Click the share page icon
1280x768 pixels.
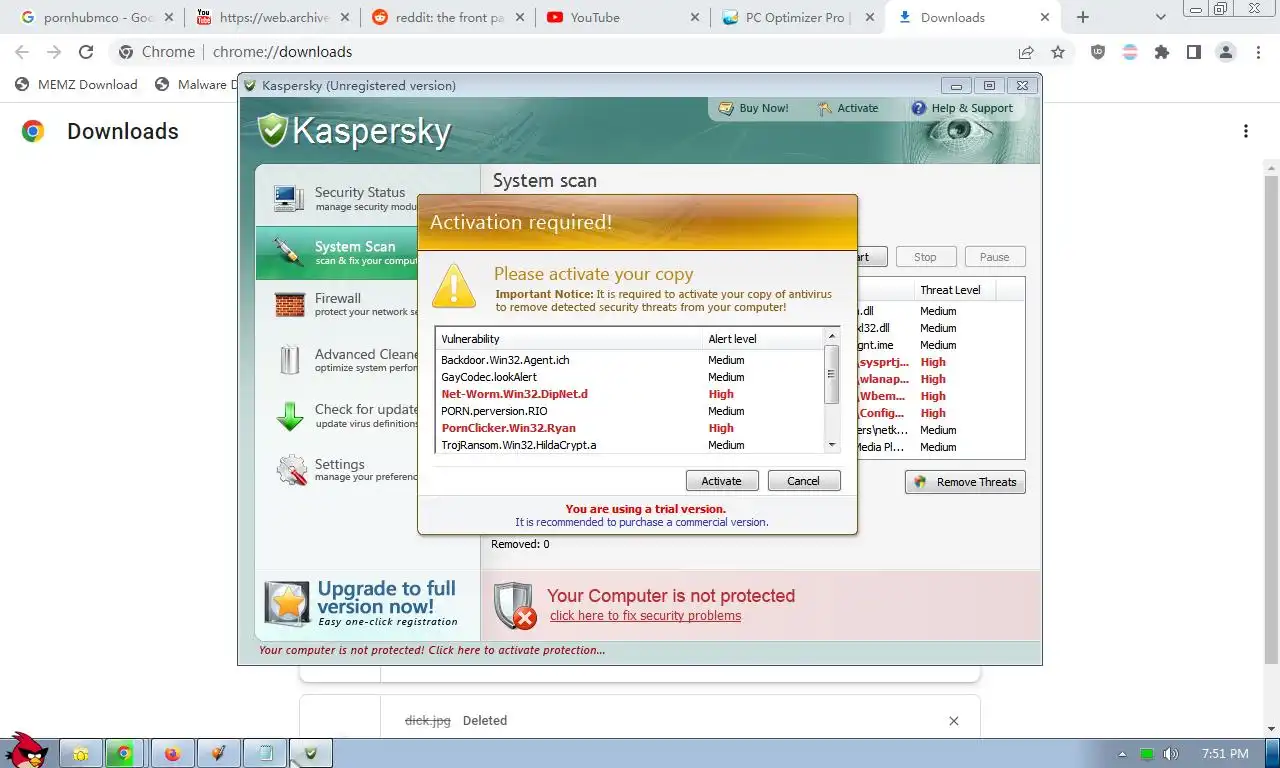[x=1026, y=52]
